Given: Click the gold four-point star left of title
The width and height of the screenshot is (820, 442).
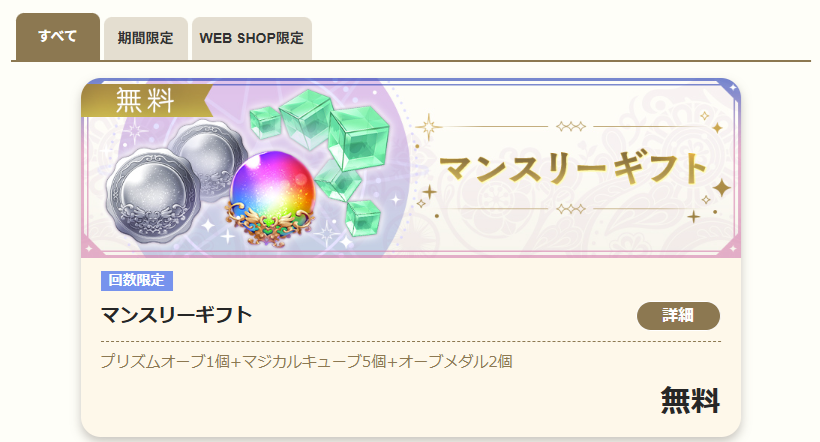Looking at the screenshot, I should (429, 127).
